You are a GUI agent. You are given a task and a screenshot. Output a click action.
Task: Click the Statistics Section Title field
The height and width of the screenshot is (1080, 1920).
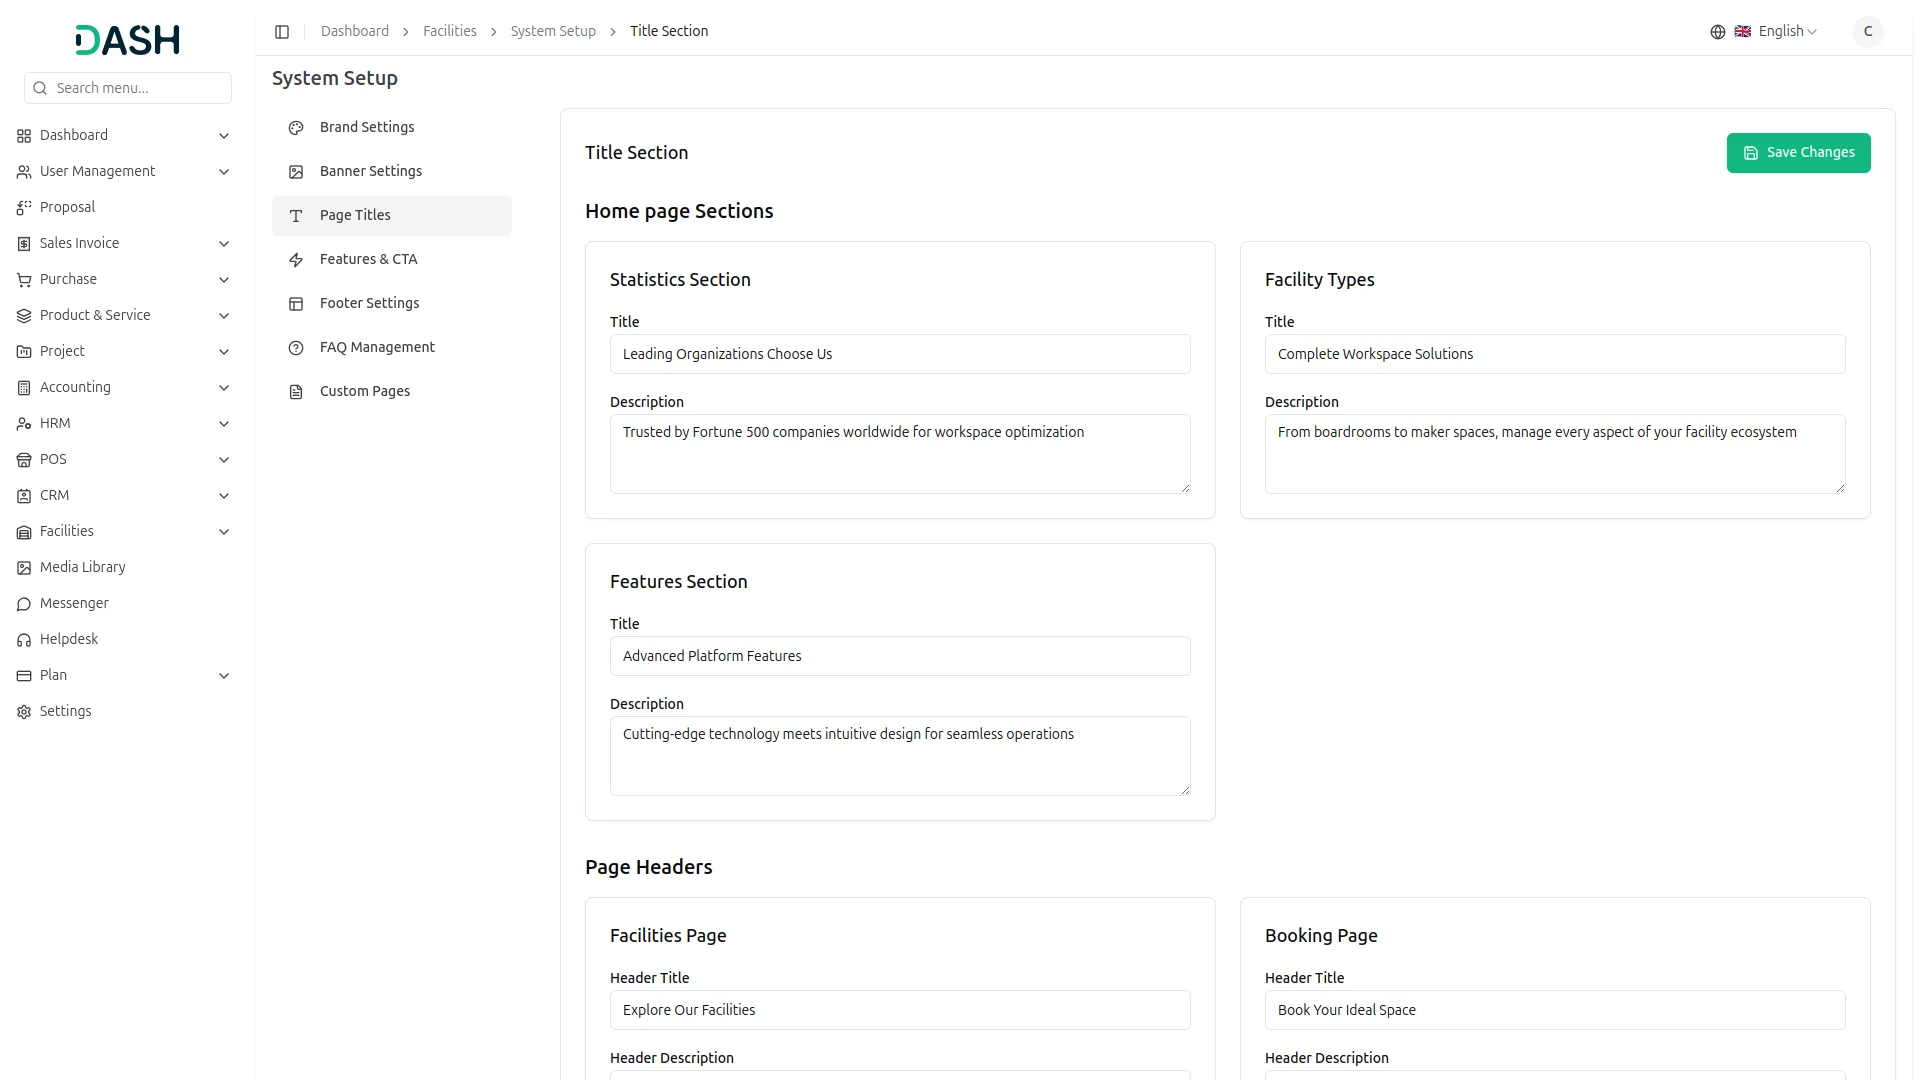pyautogui.click(x=899, y=354)
